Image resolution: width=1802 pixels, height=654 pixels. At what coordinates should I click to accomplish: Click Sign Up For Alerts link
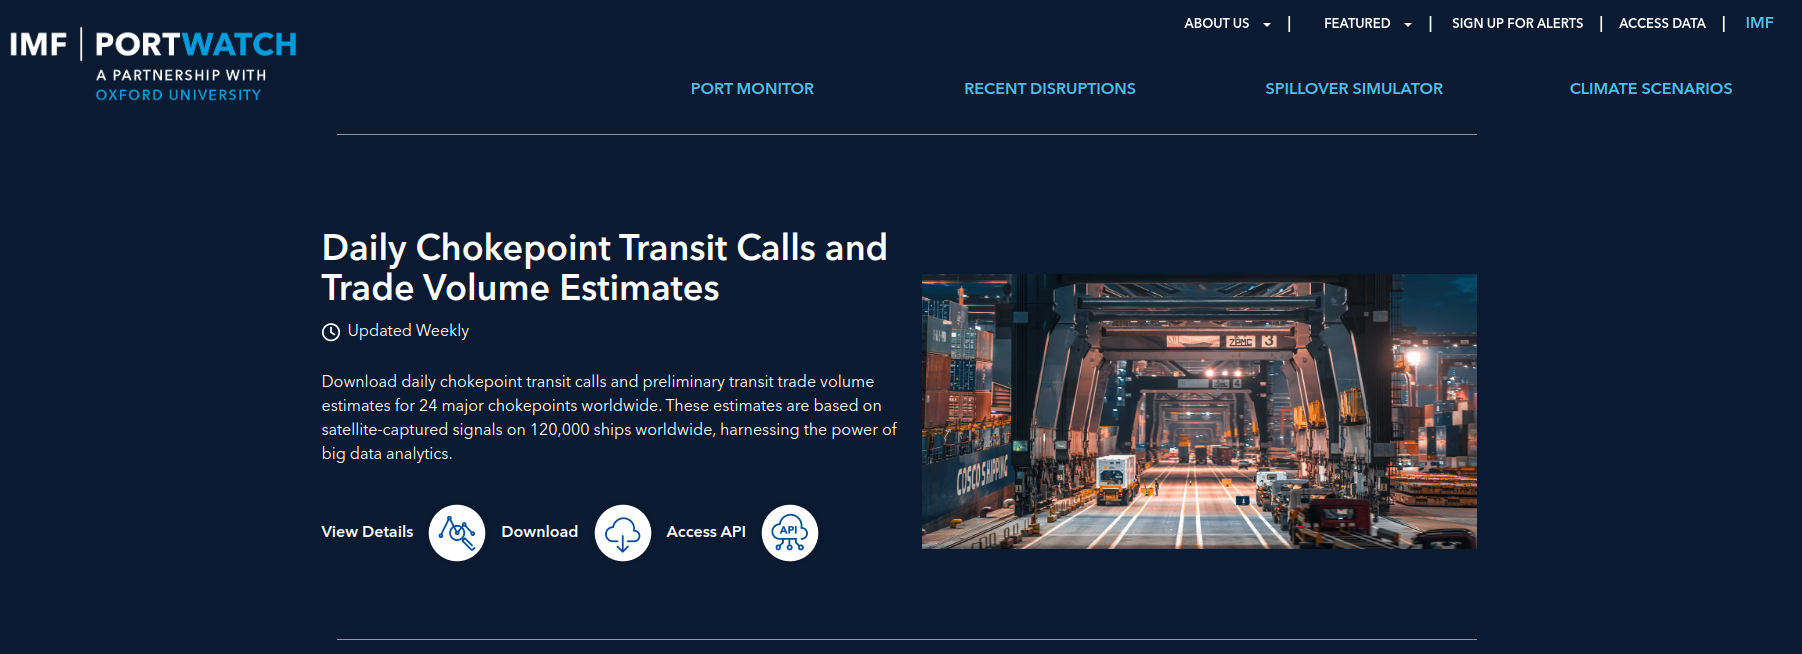point(1517,23)
